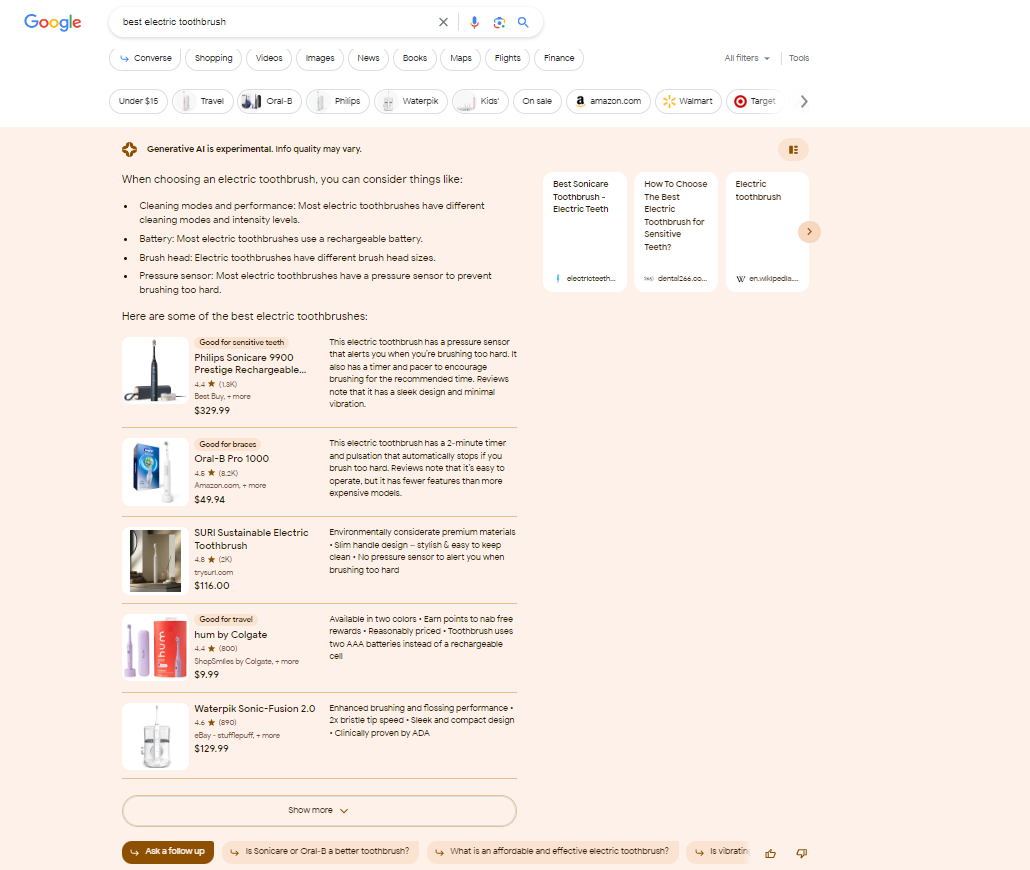Open the Philips Sonicare 9900 Prestige title

pos(250,364)
